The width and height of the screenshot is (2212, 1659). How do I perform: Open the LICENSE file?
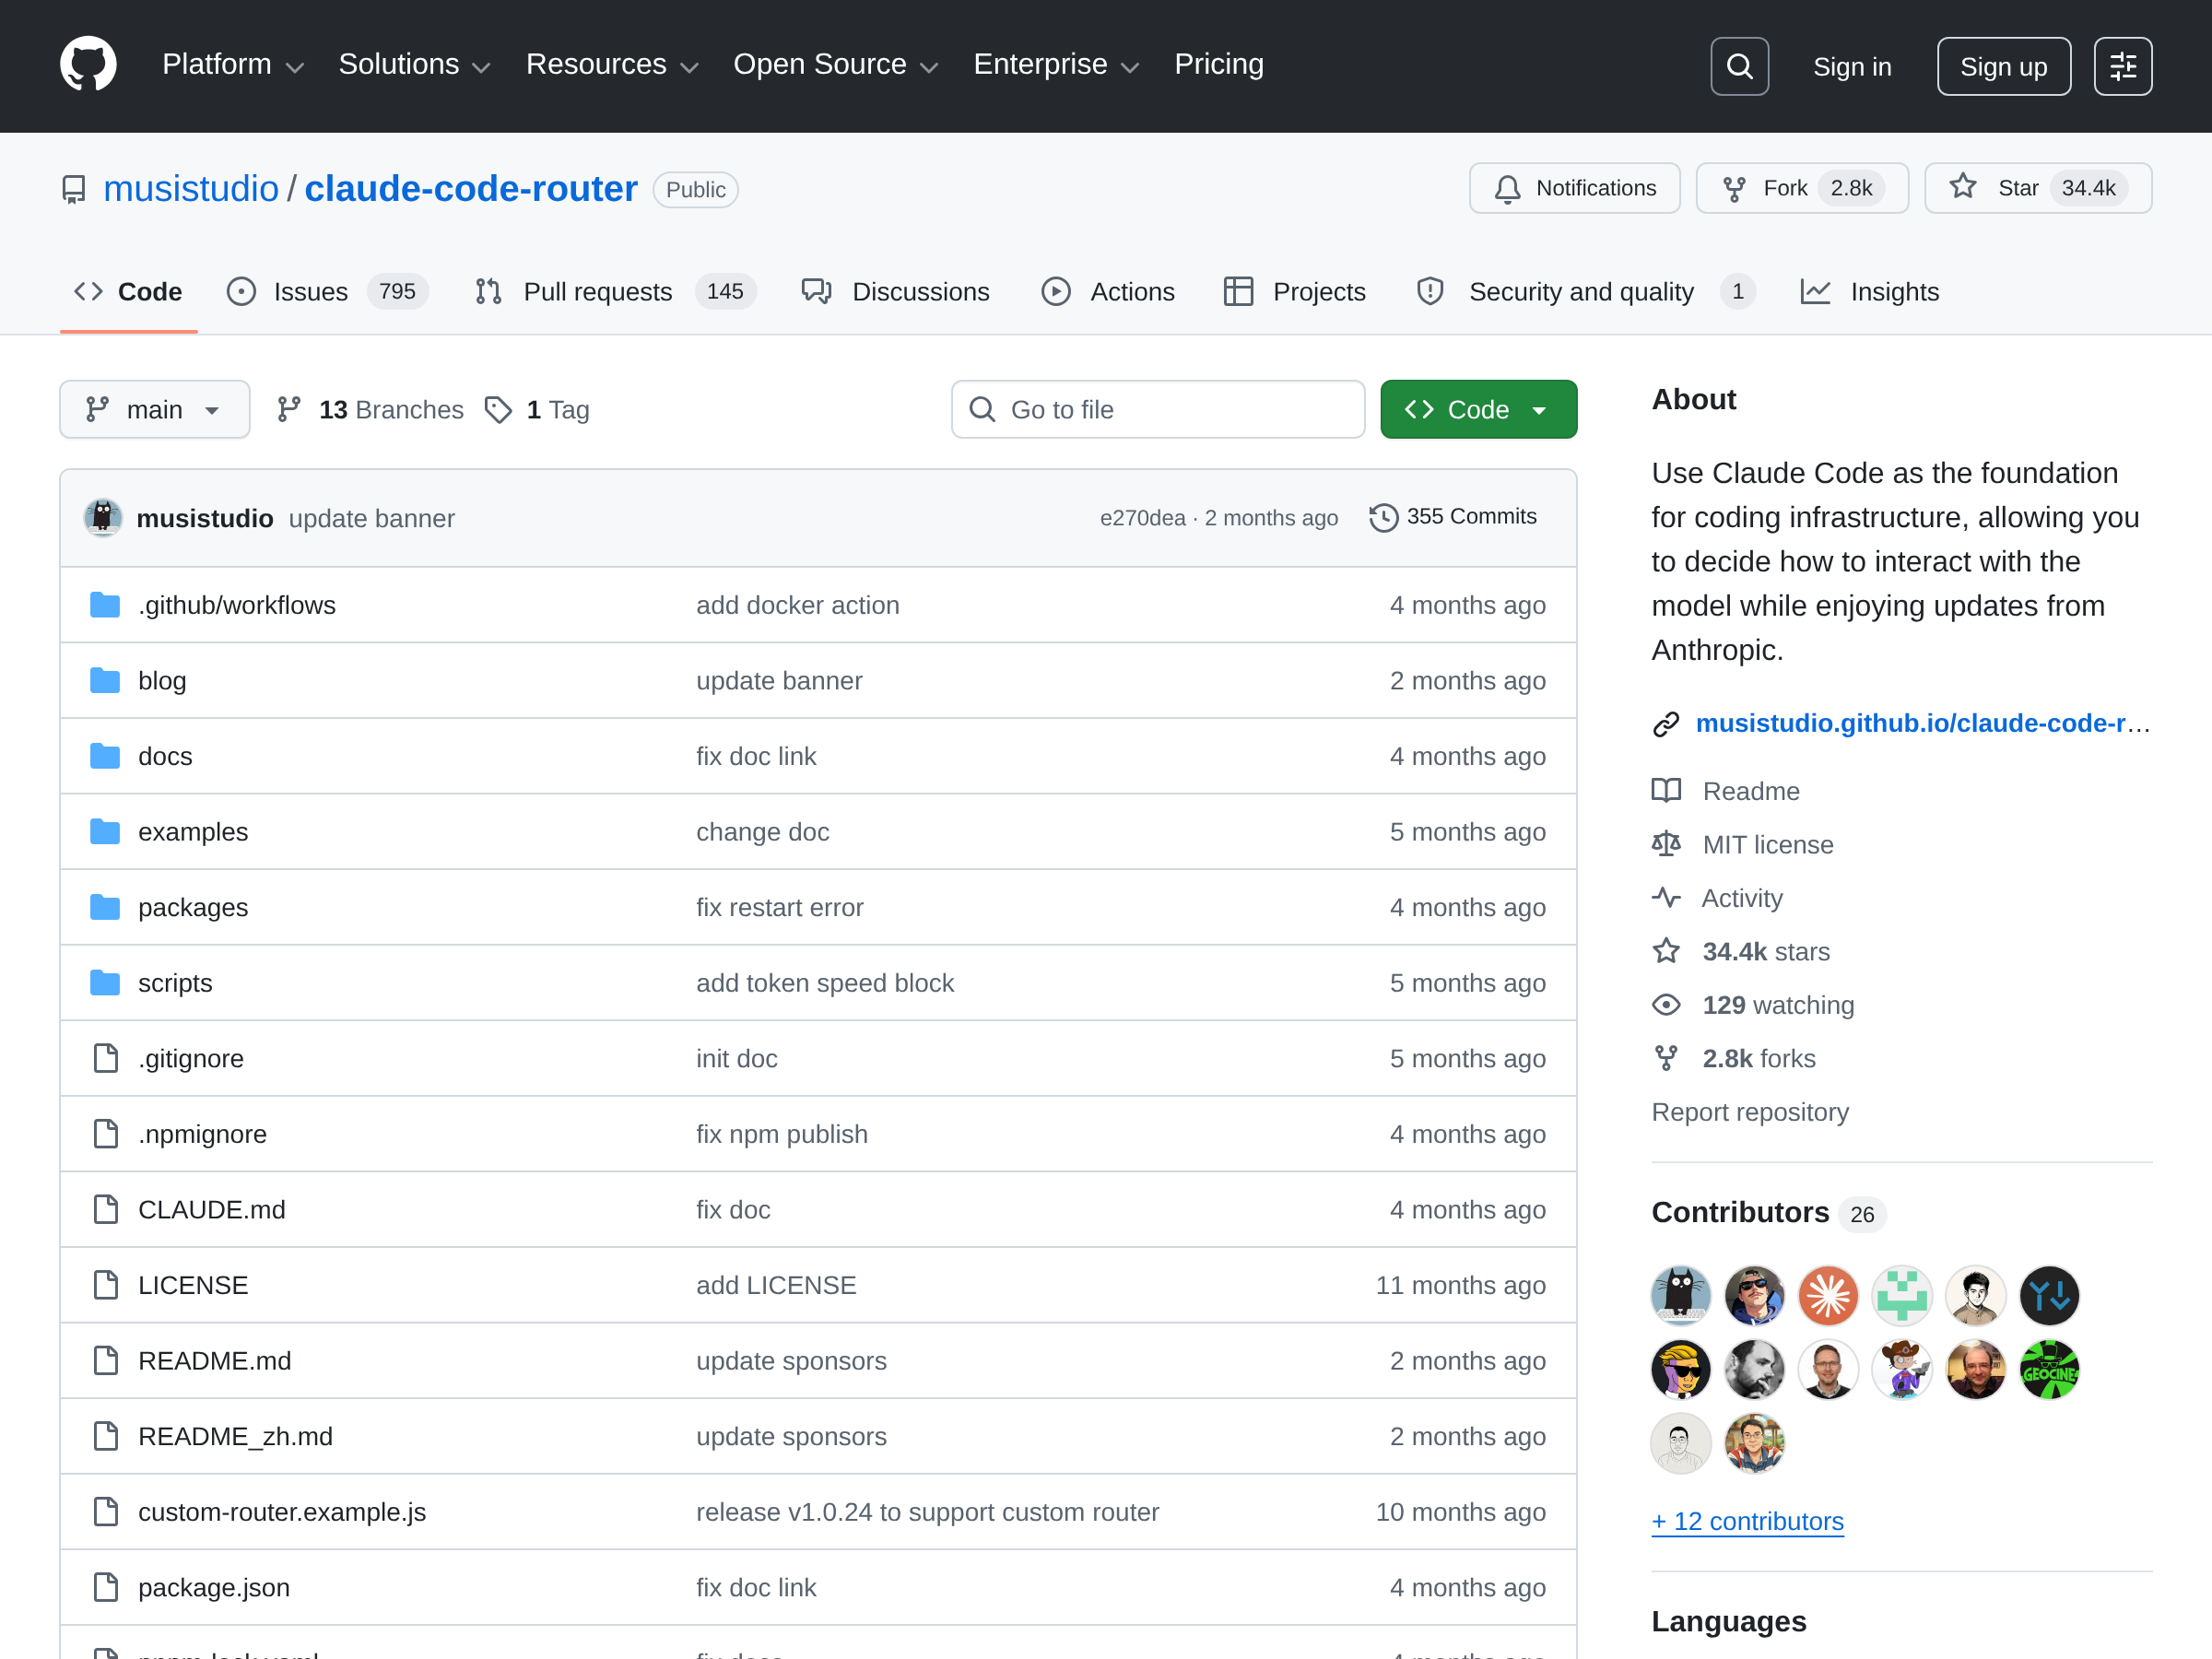tap(193, 1285)
